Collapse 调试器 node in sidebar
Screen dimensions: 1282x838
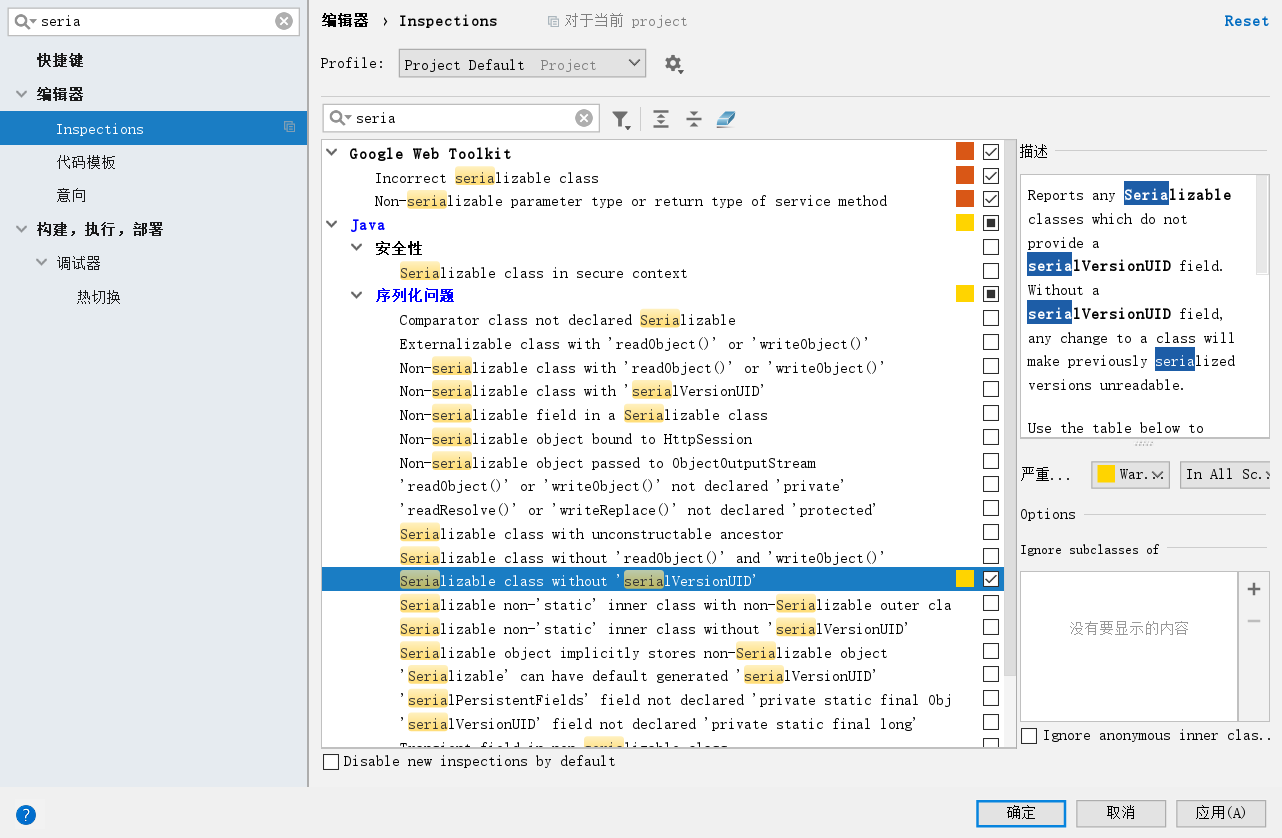(x=42, y=263)
